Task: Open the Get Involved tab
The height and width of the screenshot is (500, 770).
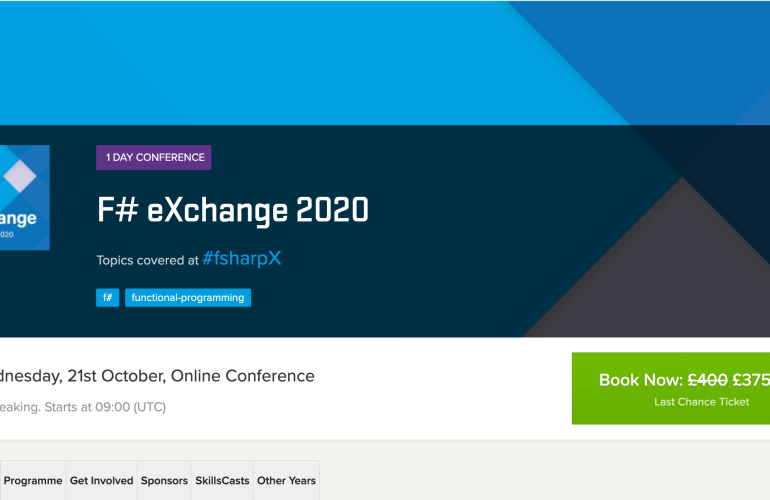Action: [x=101, y=481]
